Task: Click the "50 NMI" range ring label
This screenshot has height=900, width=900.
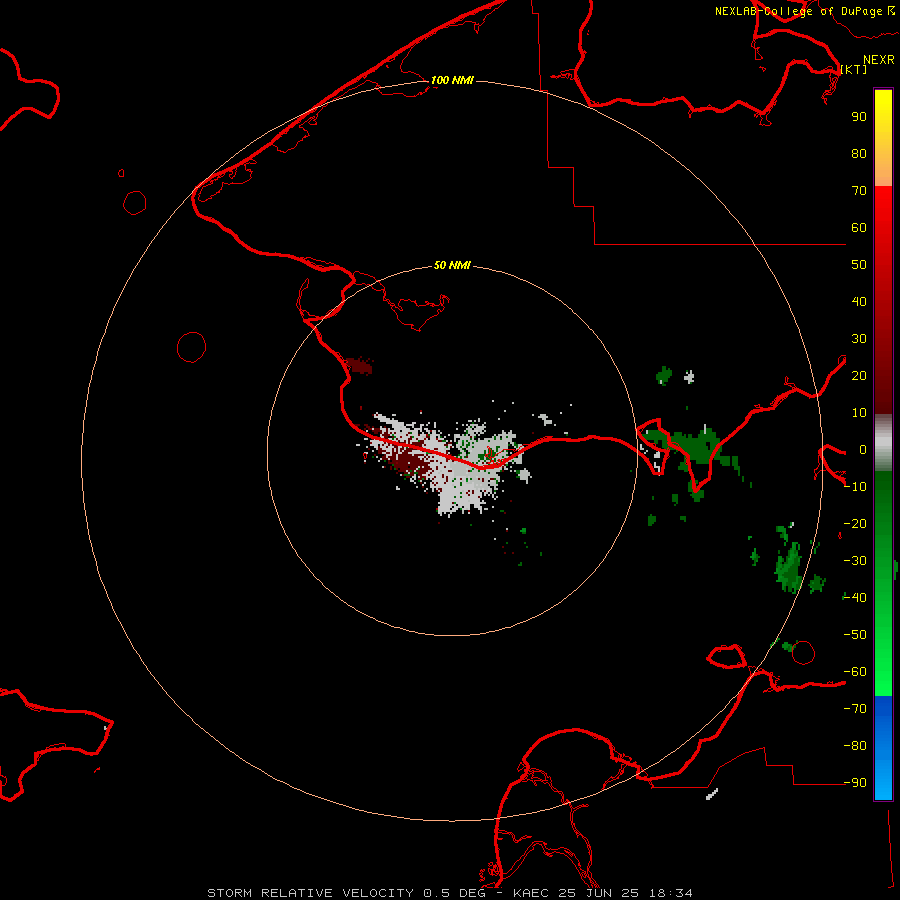Action: pyautogui.click(x=452, y=265)
